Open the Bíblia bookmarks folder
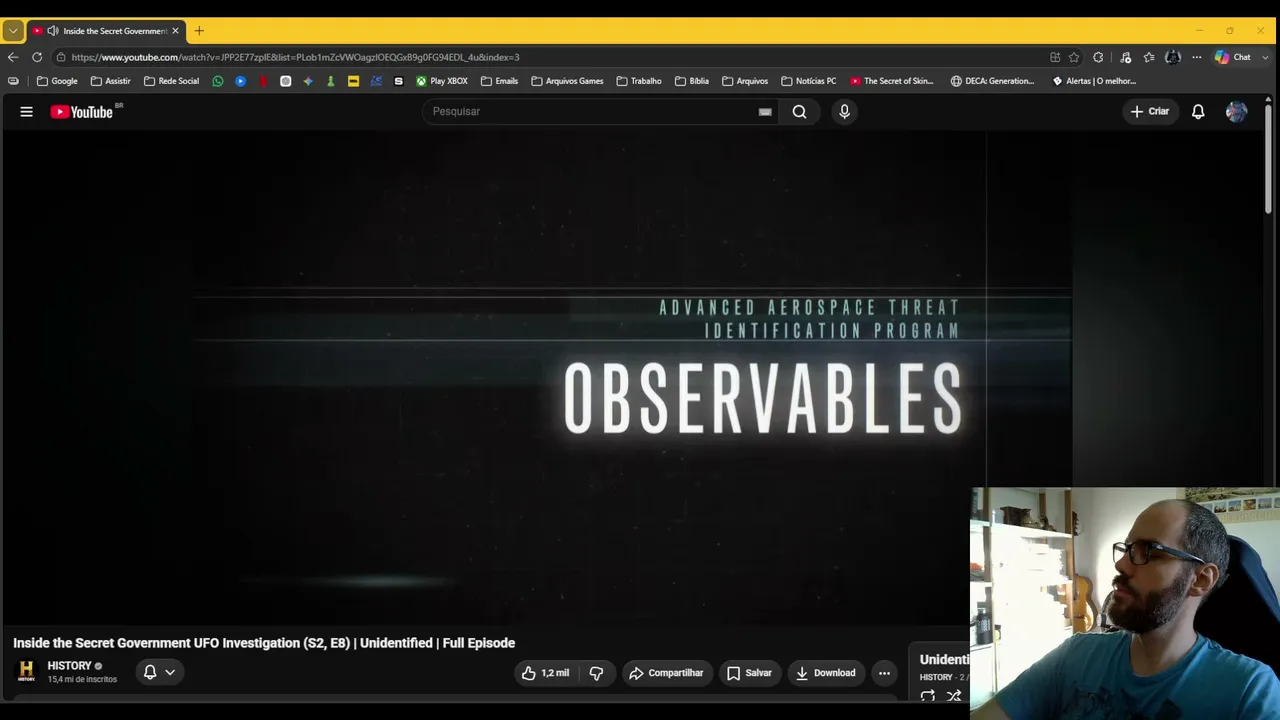Viewport: 1280px width, 720px height. point(692,81)
